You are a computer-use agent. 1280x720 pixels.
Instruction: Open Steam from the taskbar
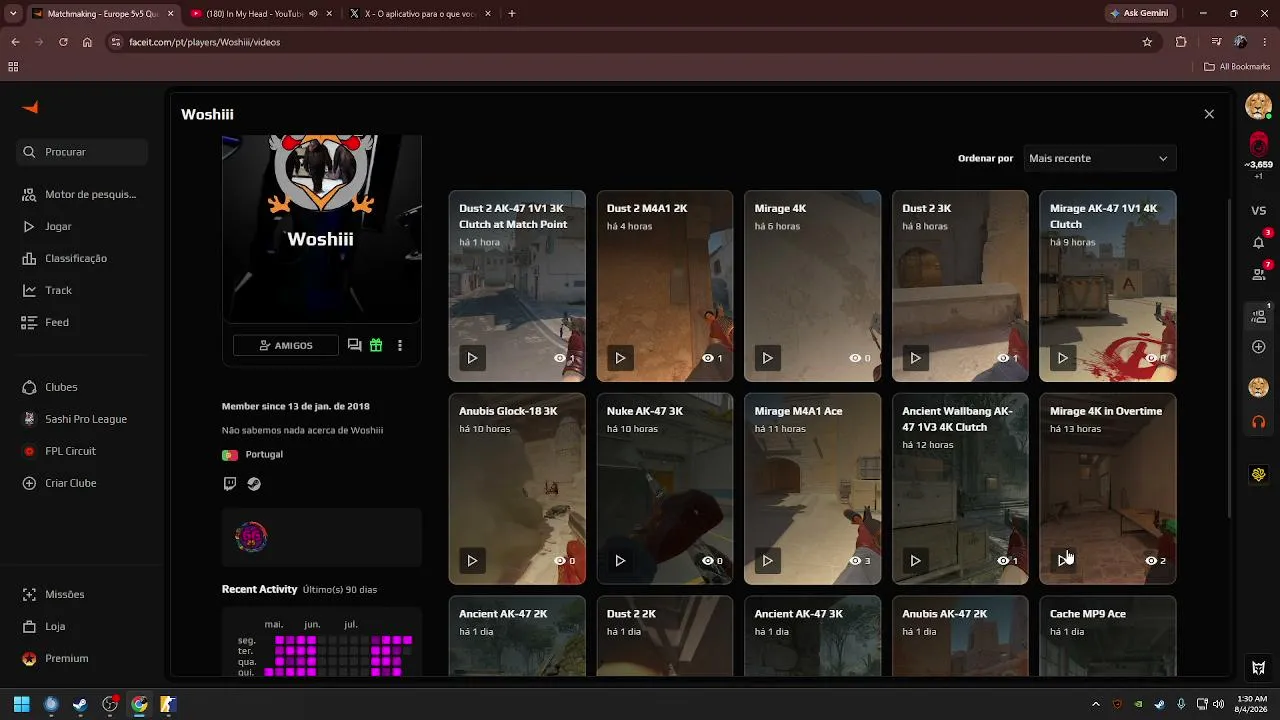coord(80,704)
